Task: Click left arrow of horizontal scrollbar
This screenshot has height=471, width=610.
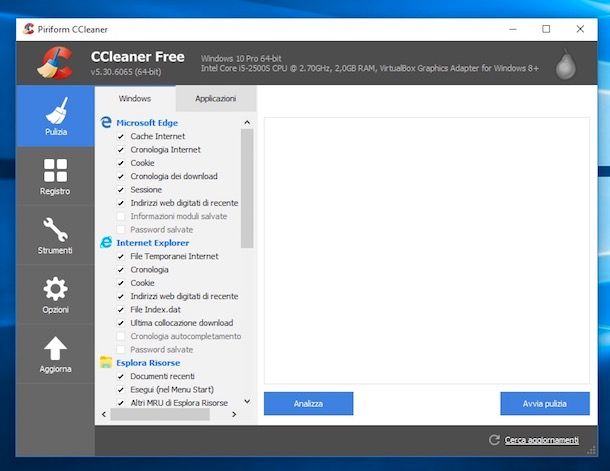Action: click(104, 414)
